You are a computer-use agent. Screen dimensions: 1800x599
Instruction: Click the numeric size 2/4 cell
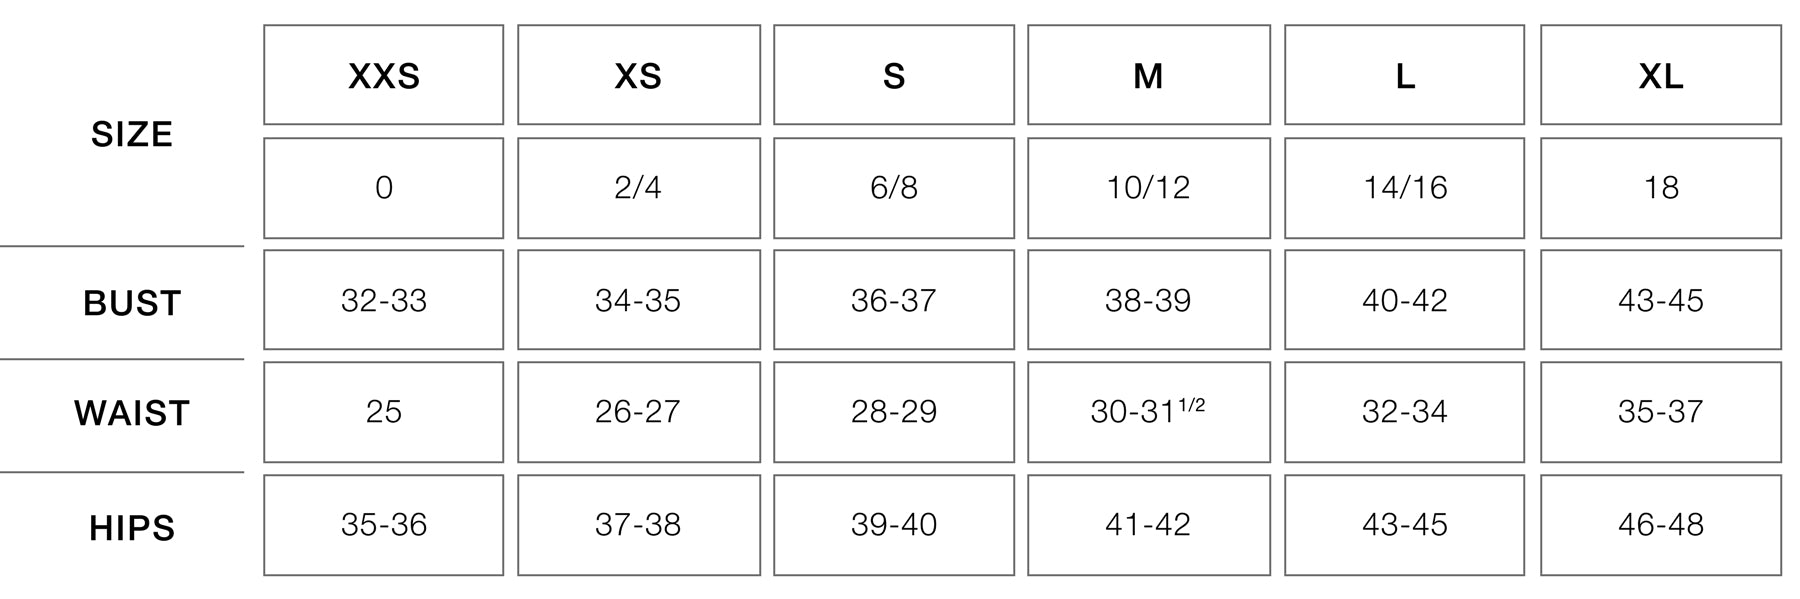(x=638, y=188)
